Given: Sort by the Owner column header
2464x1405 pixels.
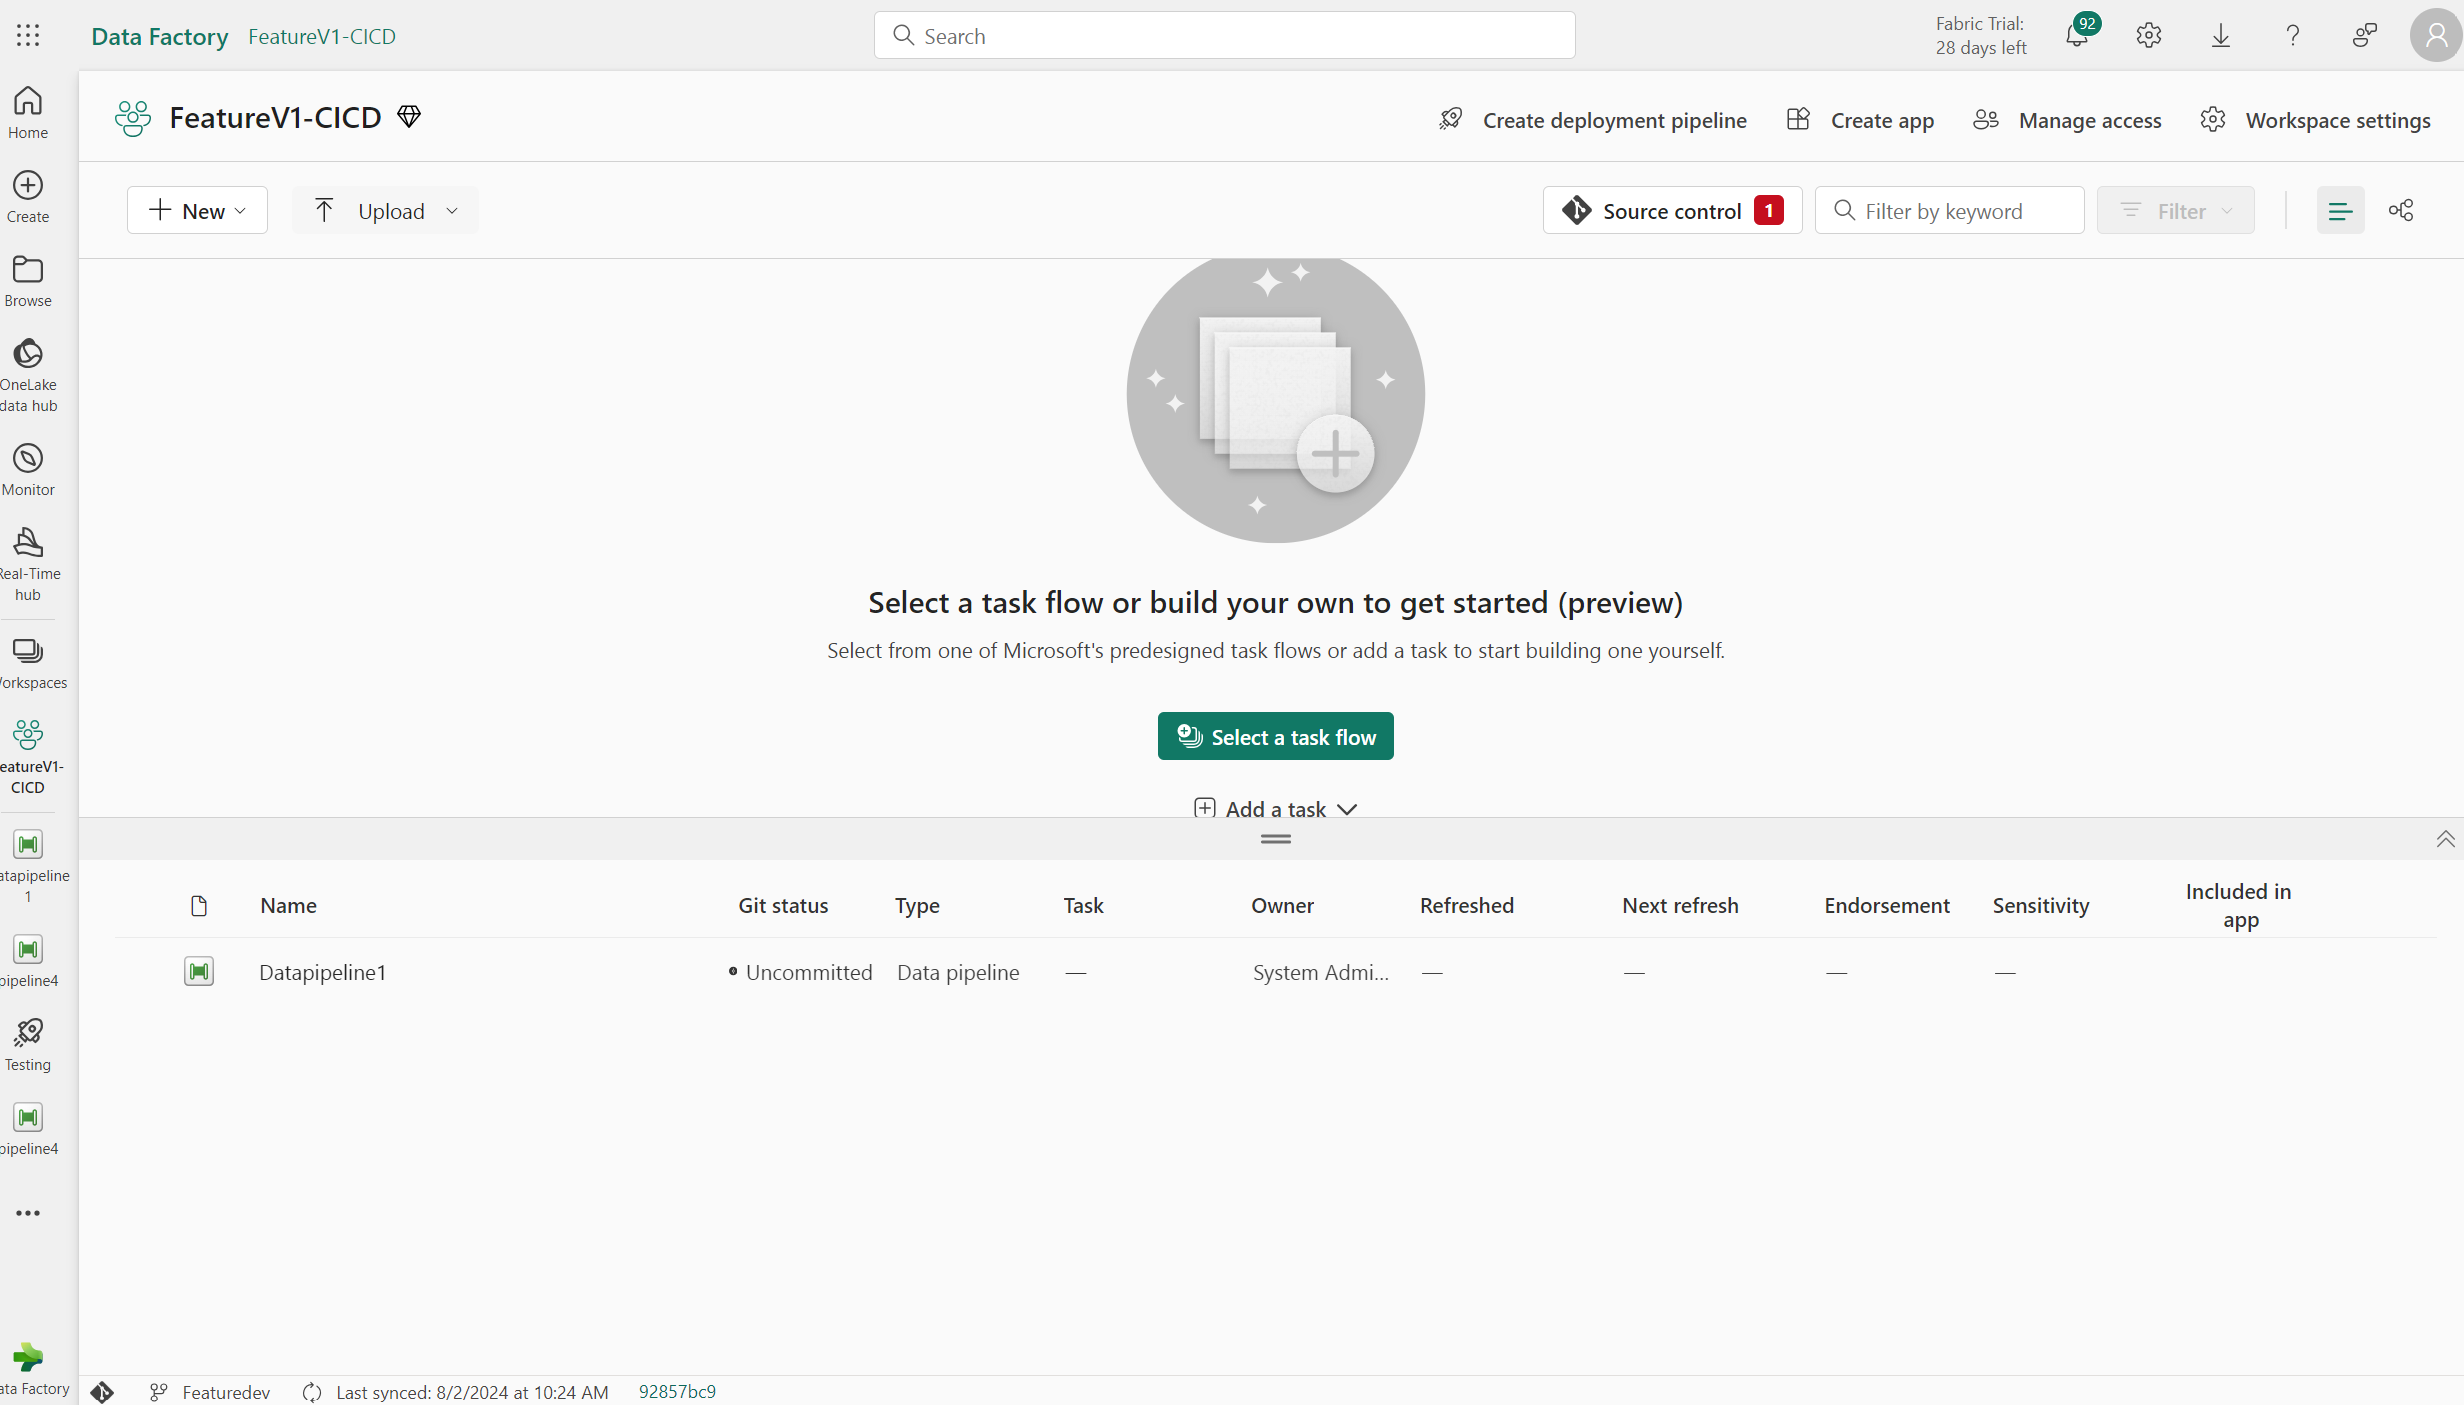Looking at the screenshot, I should click(x=1282, y=905).
